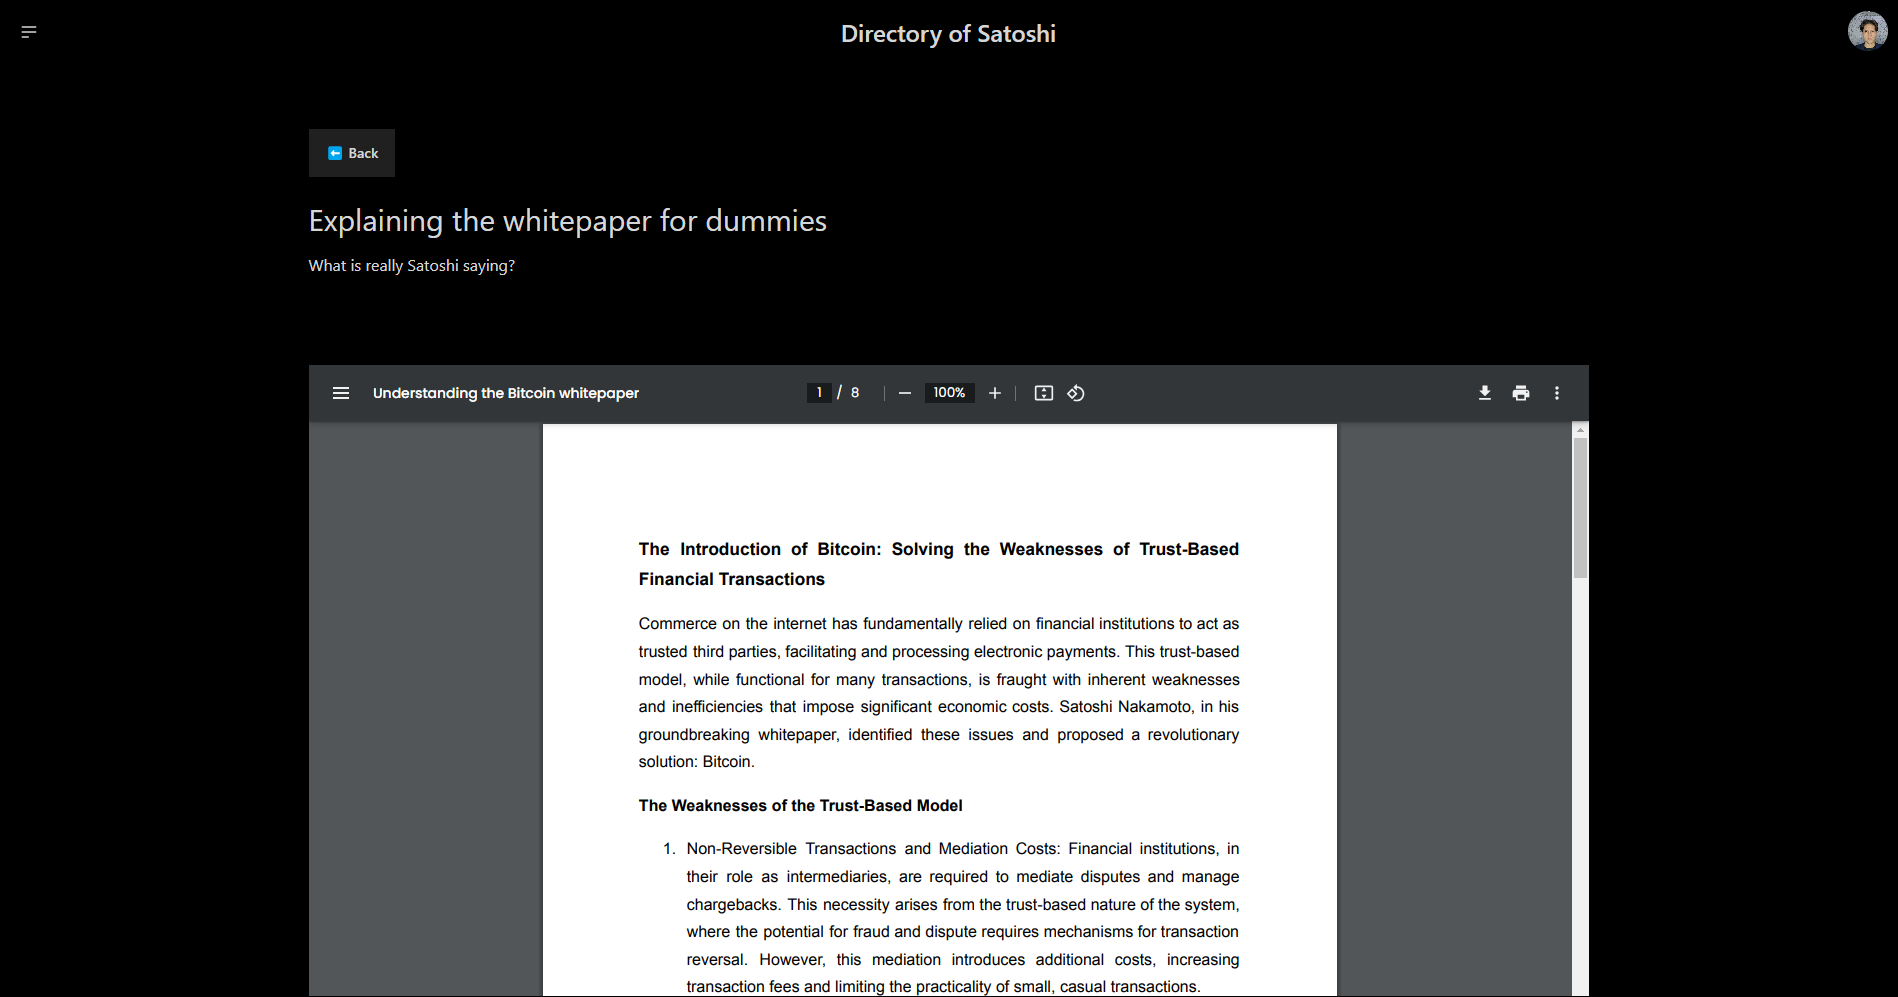
Task: Click list item 'Non-Reversible Transactions and Mediation Costs'
Action: pos(962,918)
